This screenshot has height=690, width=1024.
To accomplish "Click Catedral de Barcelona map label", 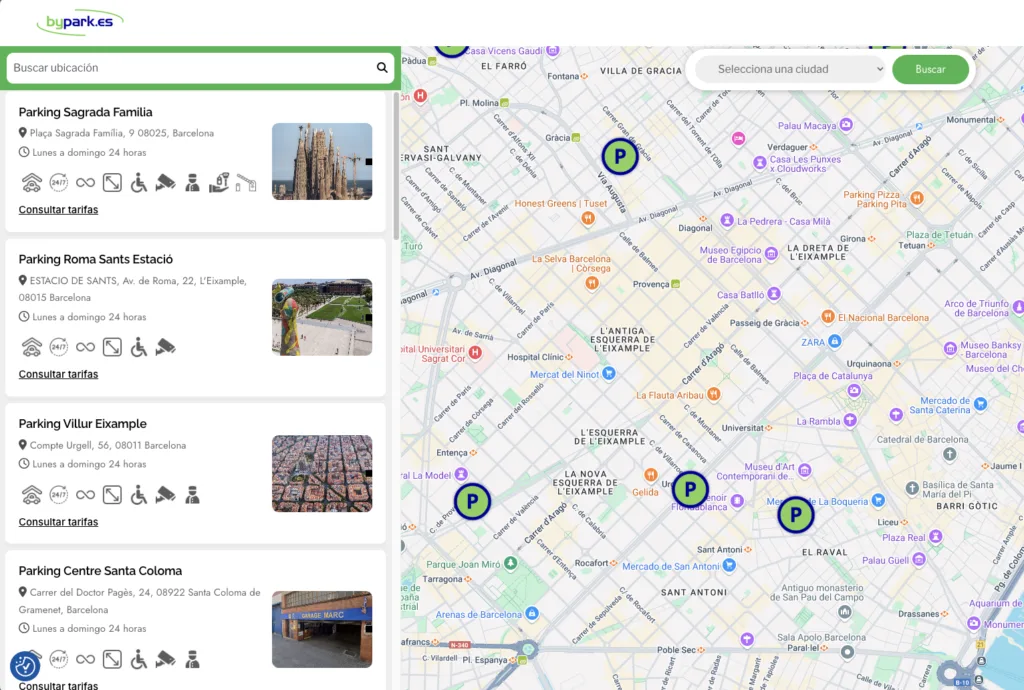I will click(x=922, y=439).
